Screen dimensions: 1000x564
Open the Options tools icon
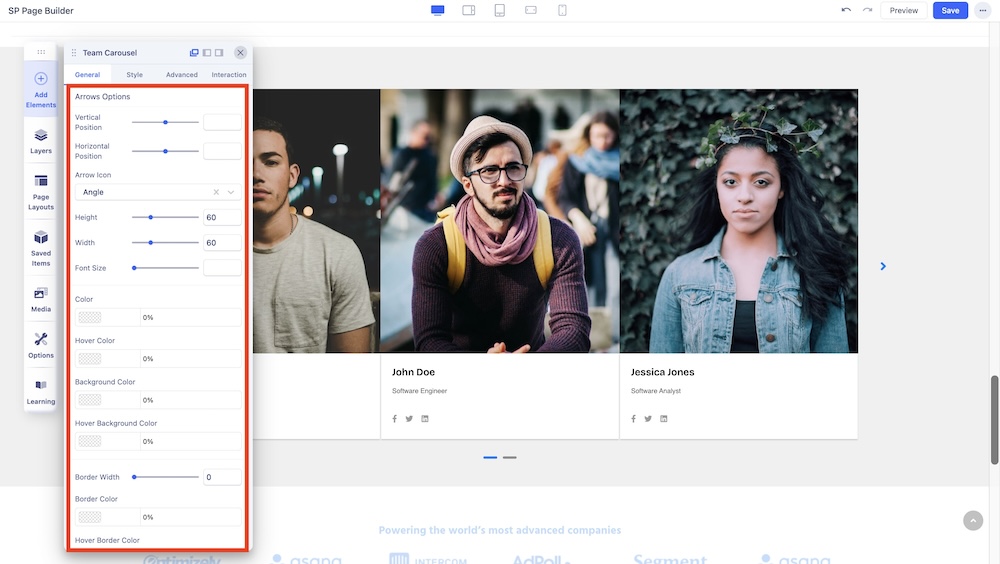(41, 345)
